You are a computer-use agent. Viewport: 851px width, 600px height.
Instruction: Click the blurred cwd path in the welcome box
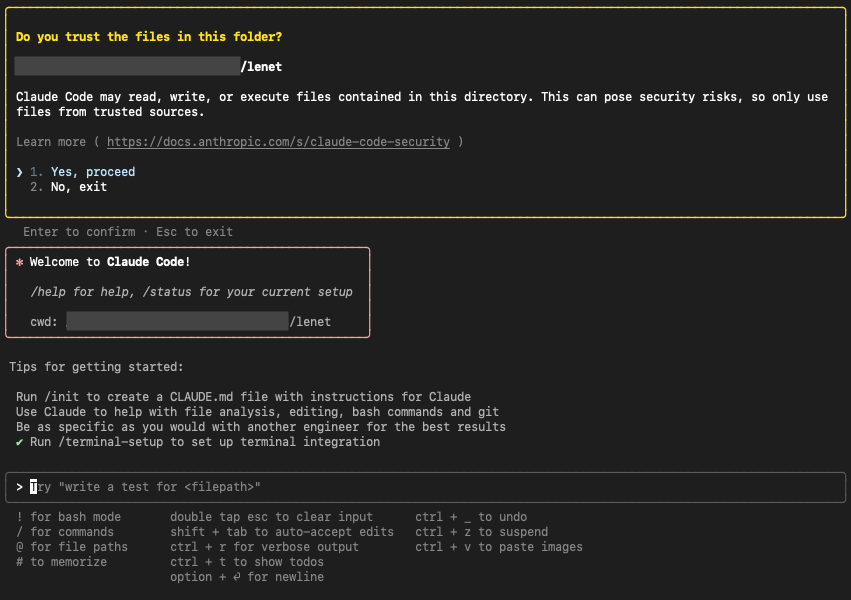(x=178, y=321)
